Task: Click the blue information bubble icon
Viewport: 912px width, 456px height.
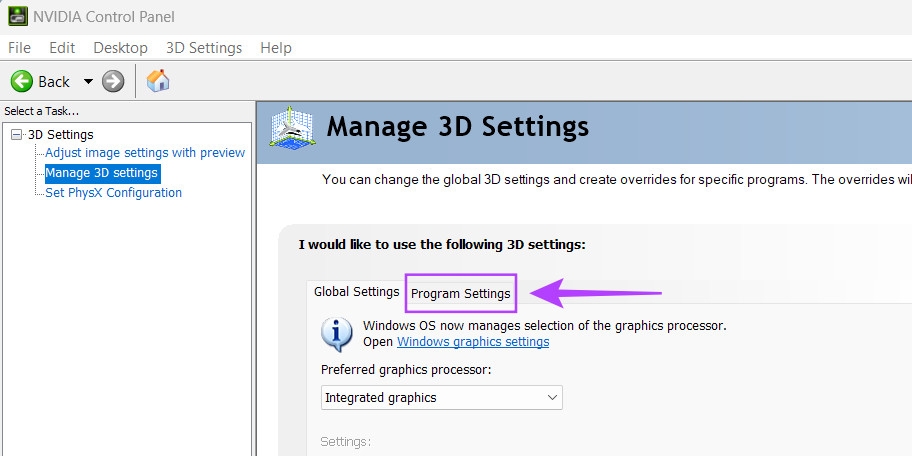Action: [336, 334]
